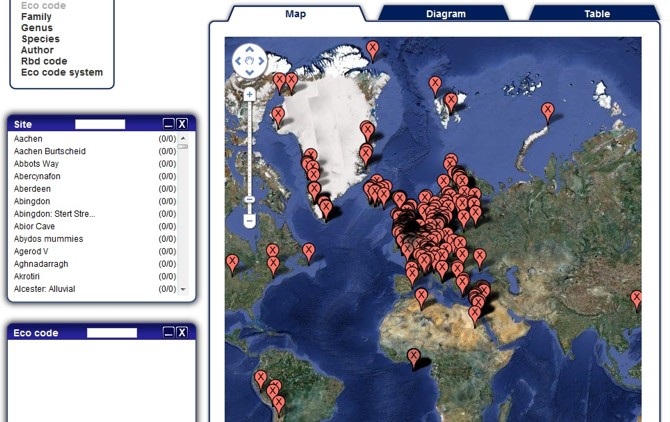This screenshot has width=670, height=422.
Task: Click the southernmost marker in South America
Action: pyautogui.click(x=279, y=406)
